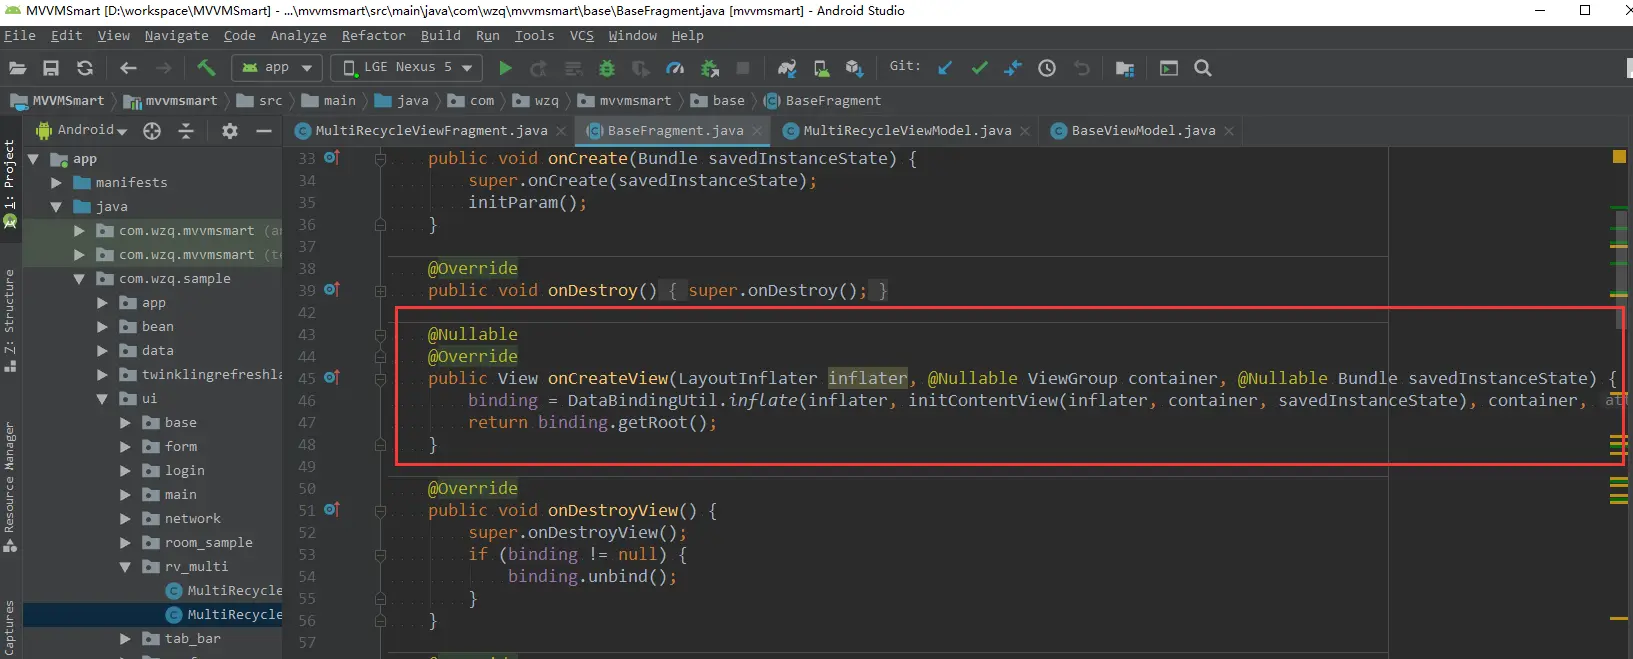Click the Git compare branches icon

1013,68
